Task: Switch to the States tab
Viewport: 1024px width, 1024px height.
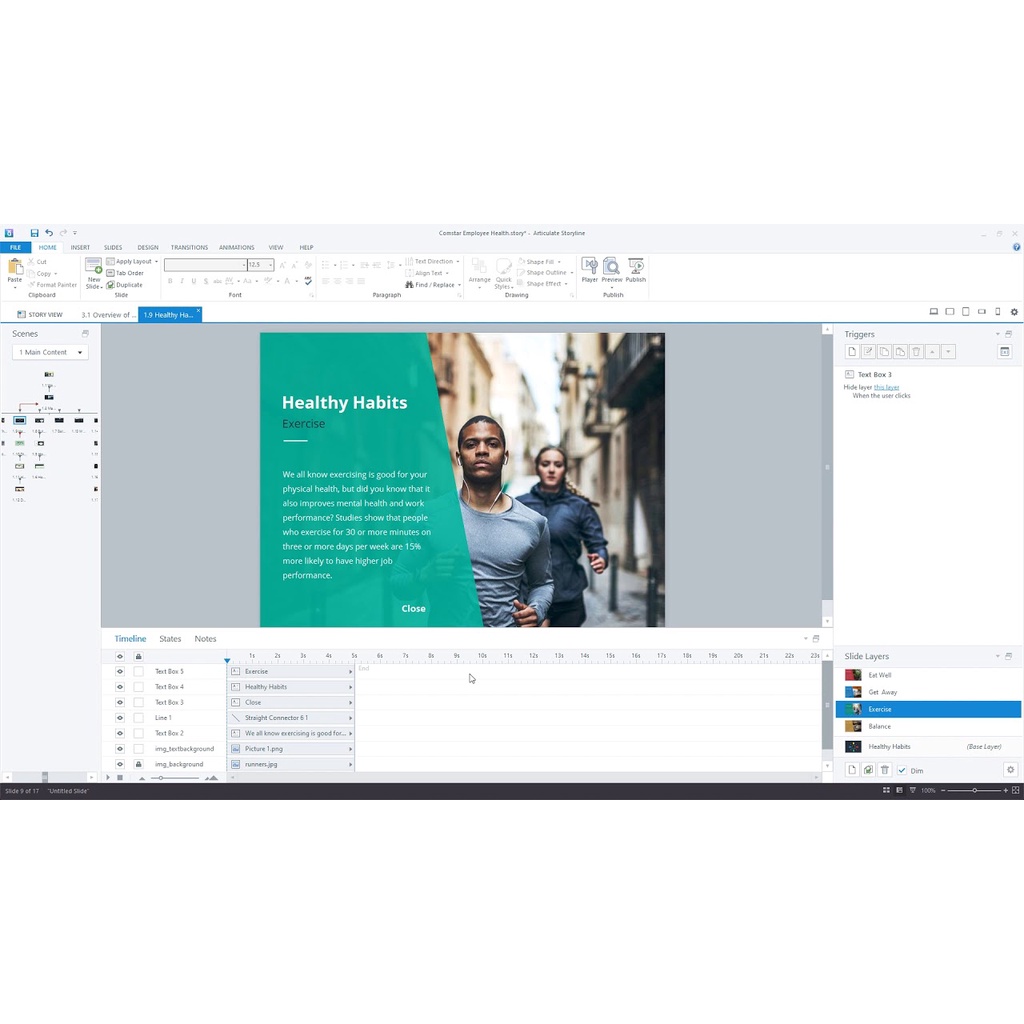Action: (170, 639)
